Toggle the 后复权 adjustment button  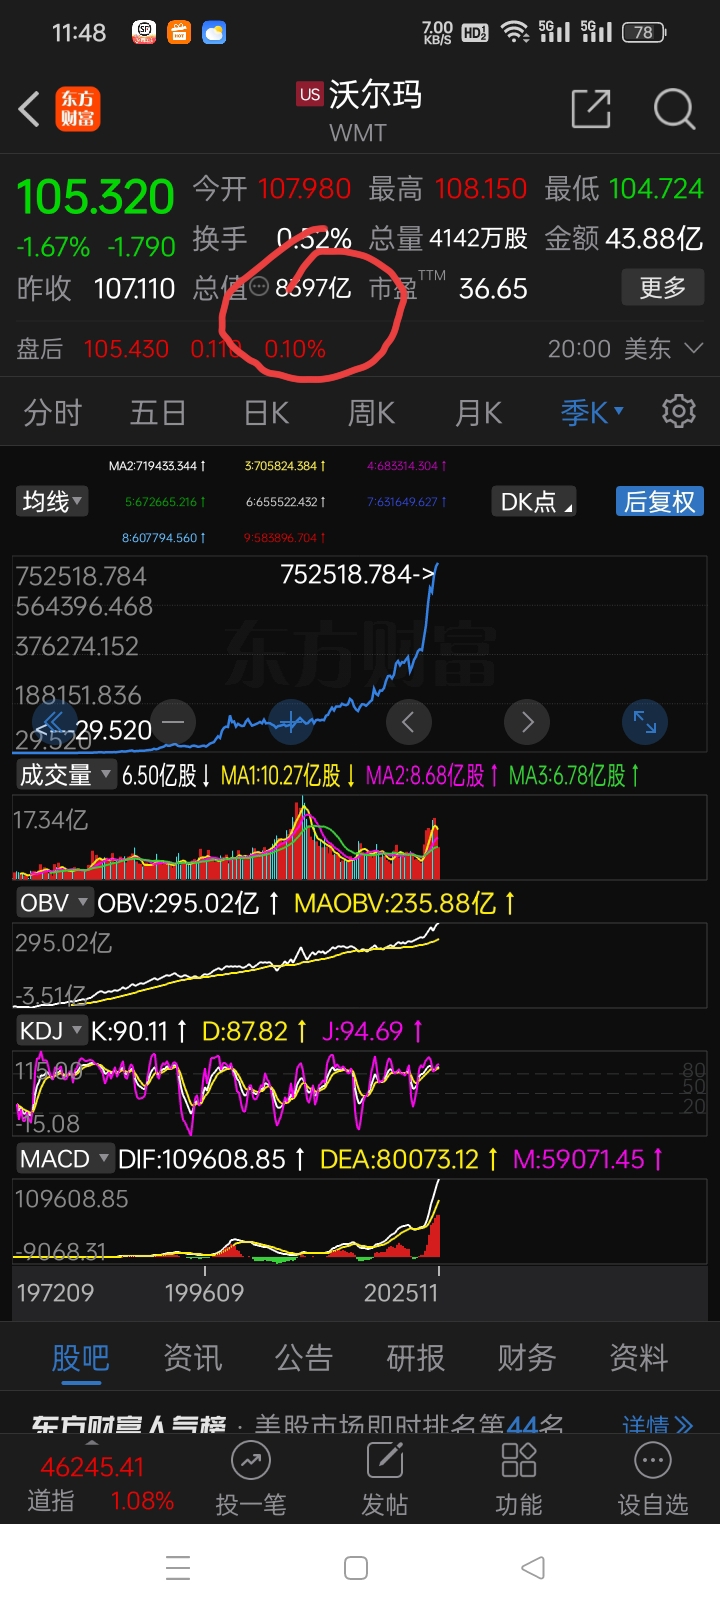coord(659,501)
